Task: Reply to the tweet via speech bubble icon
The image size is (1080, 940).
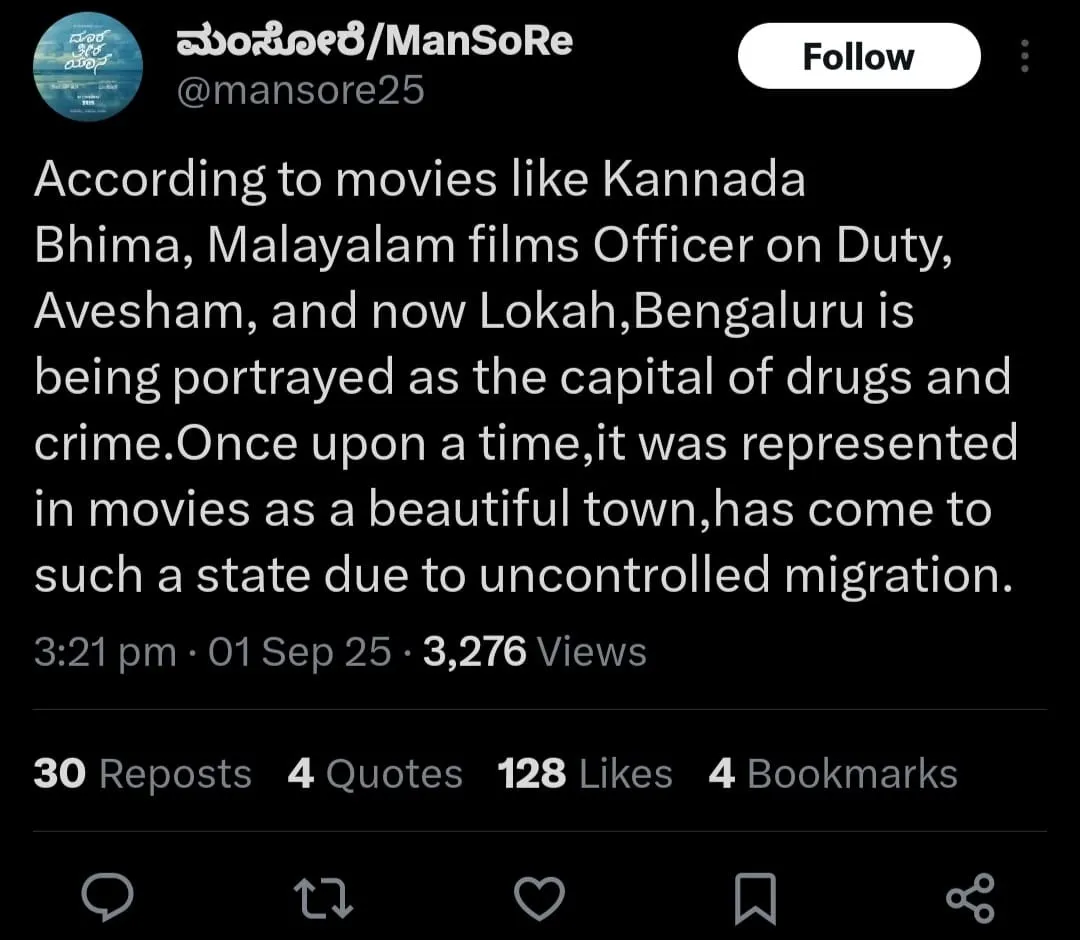Action: click(107, 897)
